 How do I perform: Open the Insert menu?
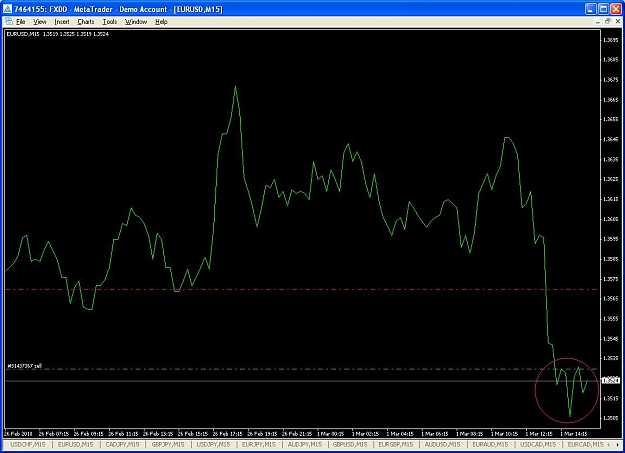tap(62, 22)
